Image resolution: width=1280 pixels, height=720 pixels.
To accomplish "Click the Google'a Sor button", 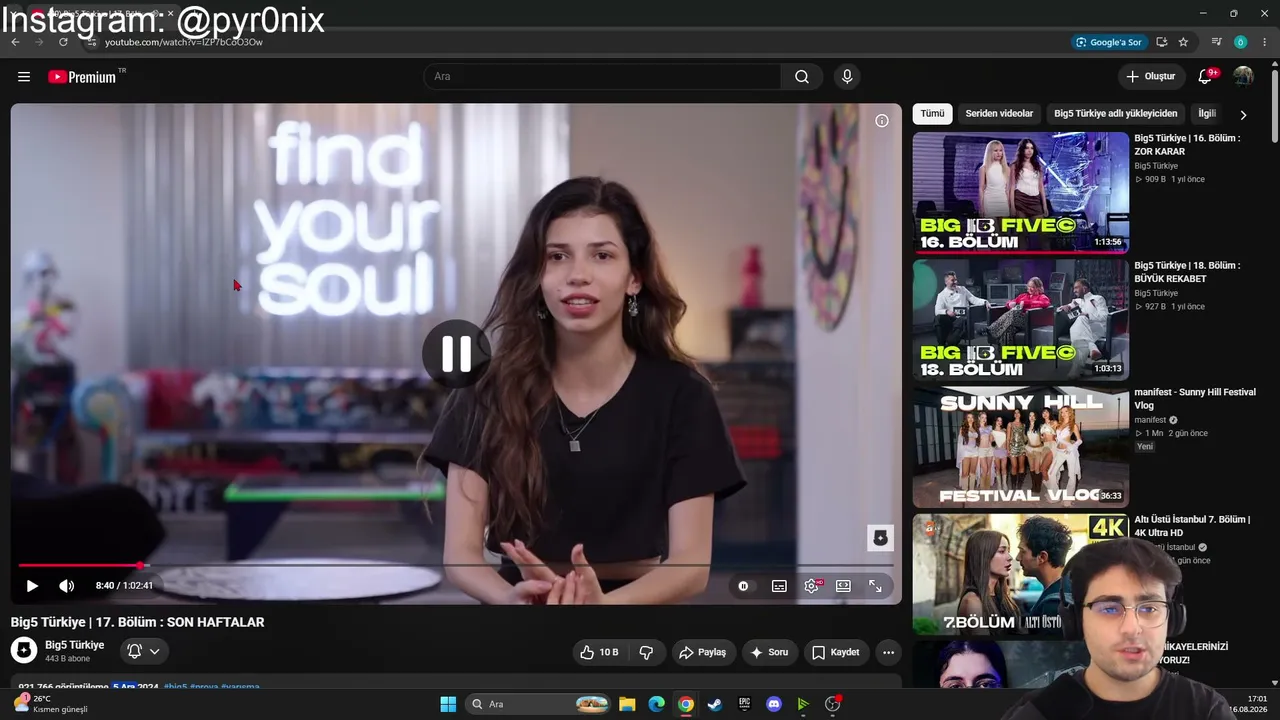I will tap(1108, 42).
